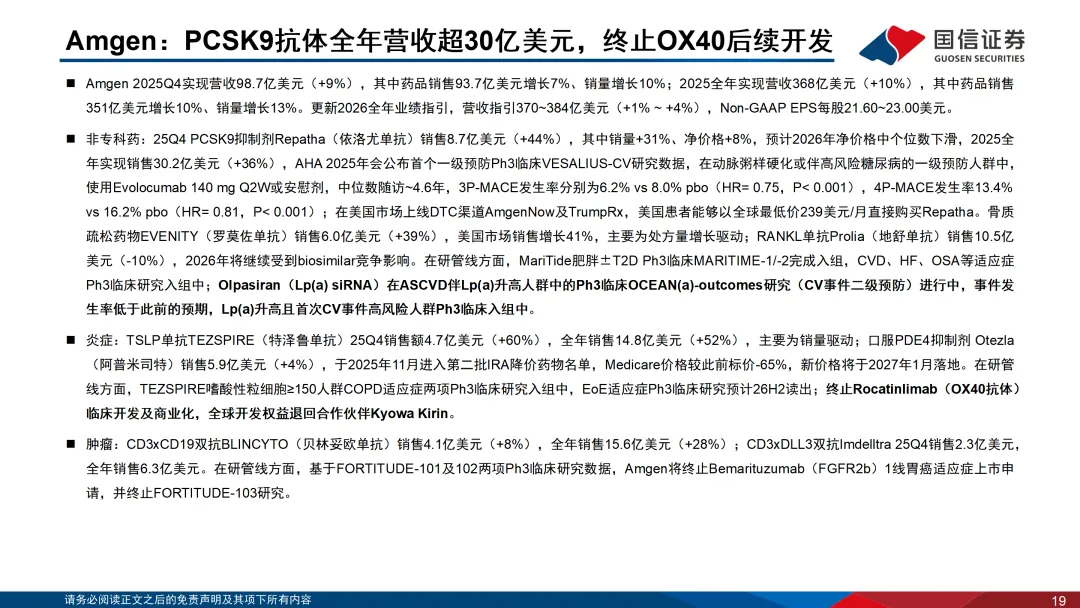This screenshot has width=1080, height=608.
Task: Click the text 'Non-GAAP EPS每股21.60~23.00美元'
Action: (836, 108)
